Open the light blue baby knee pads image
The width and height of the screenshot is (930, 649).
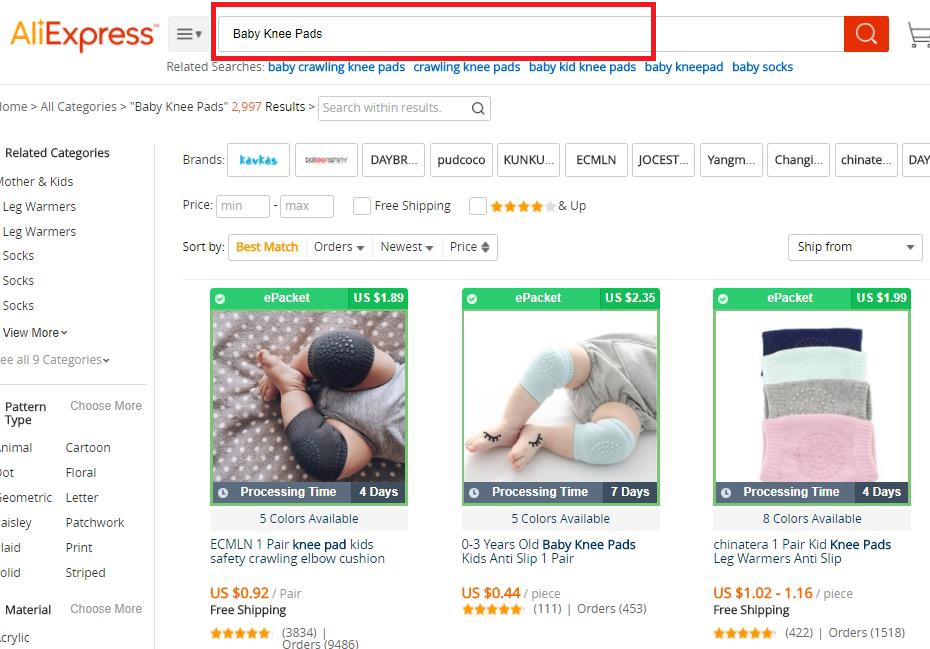[560, 397]
